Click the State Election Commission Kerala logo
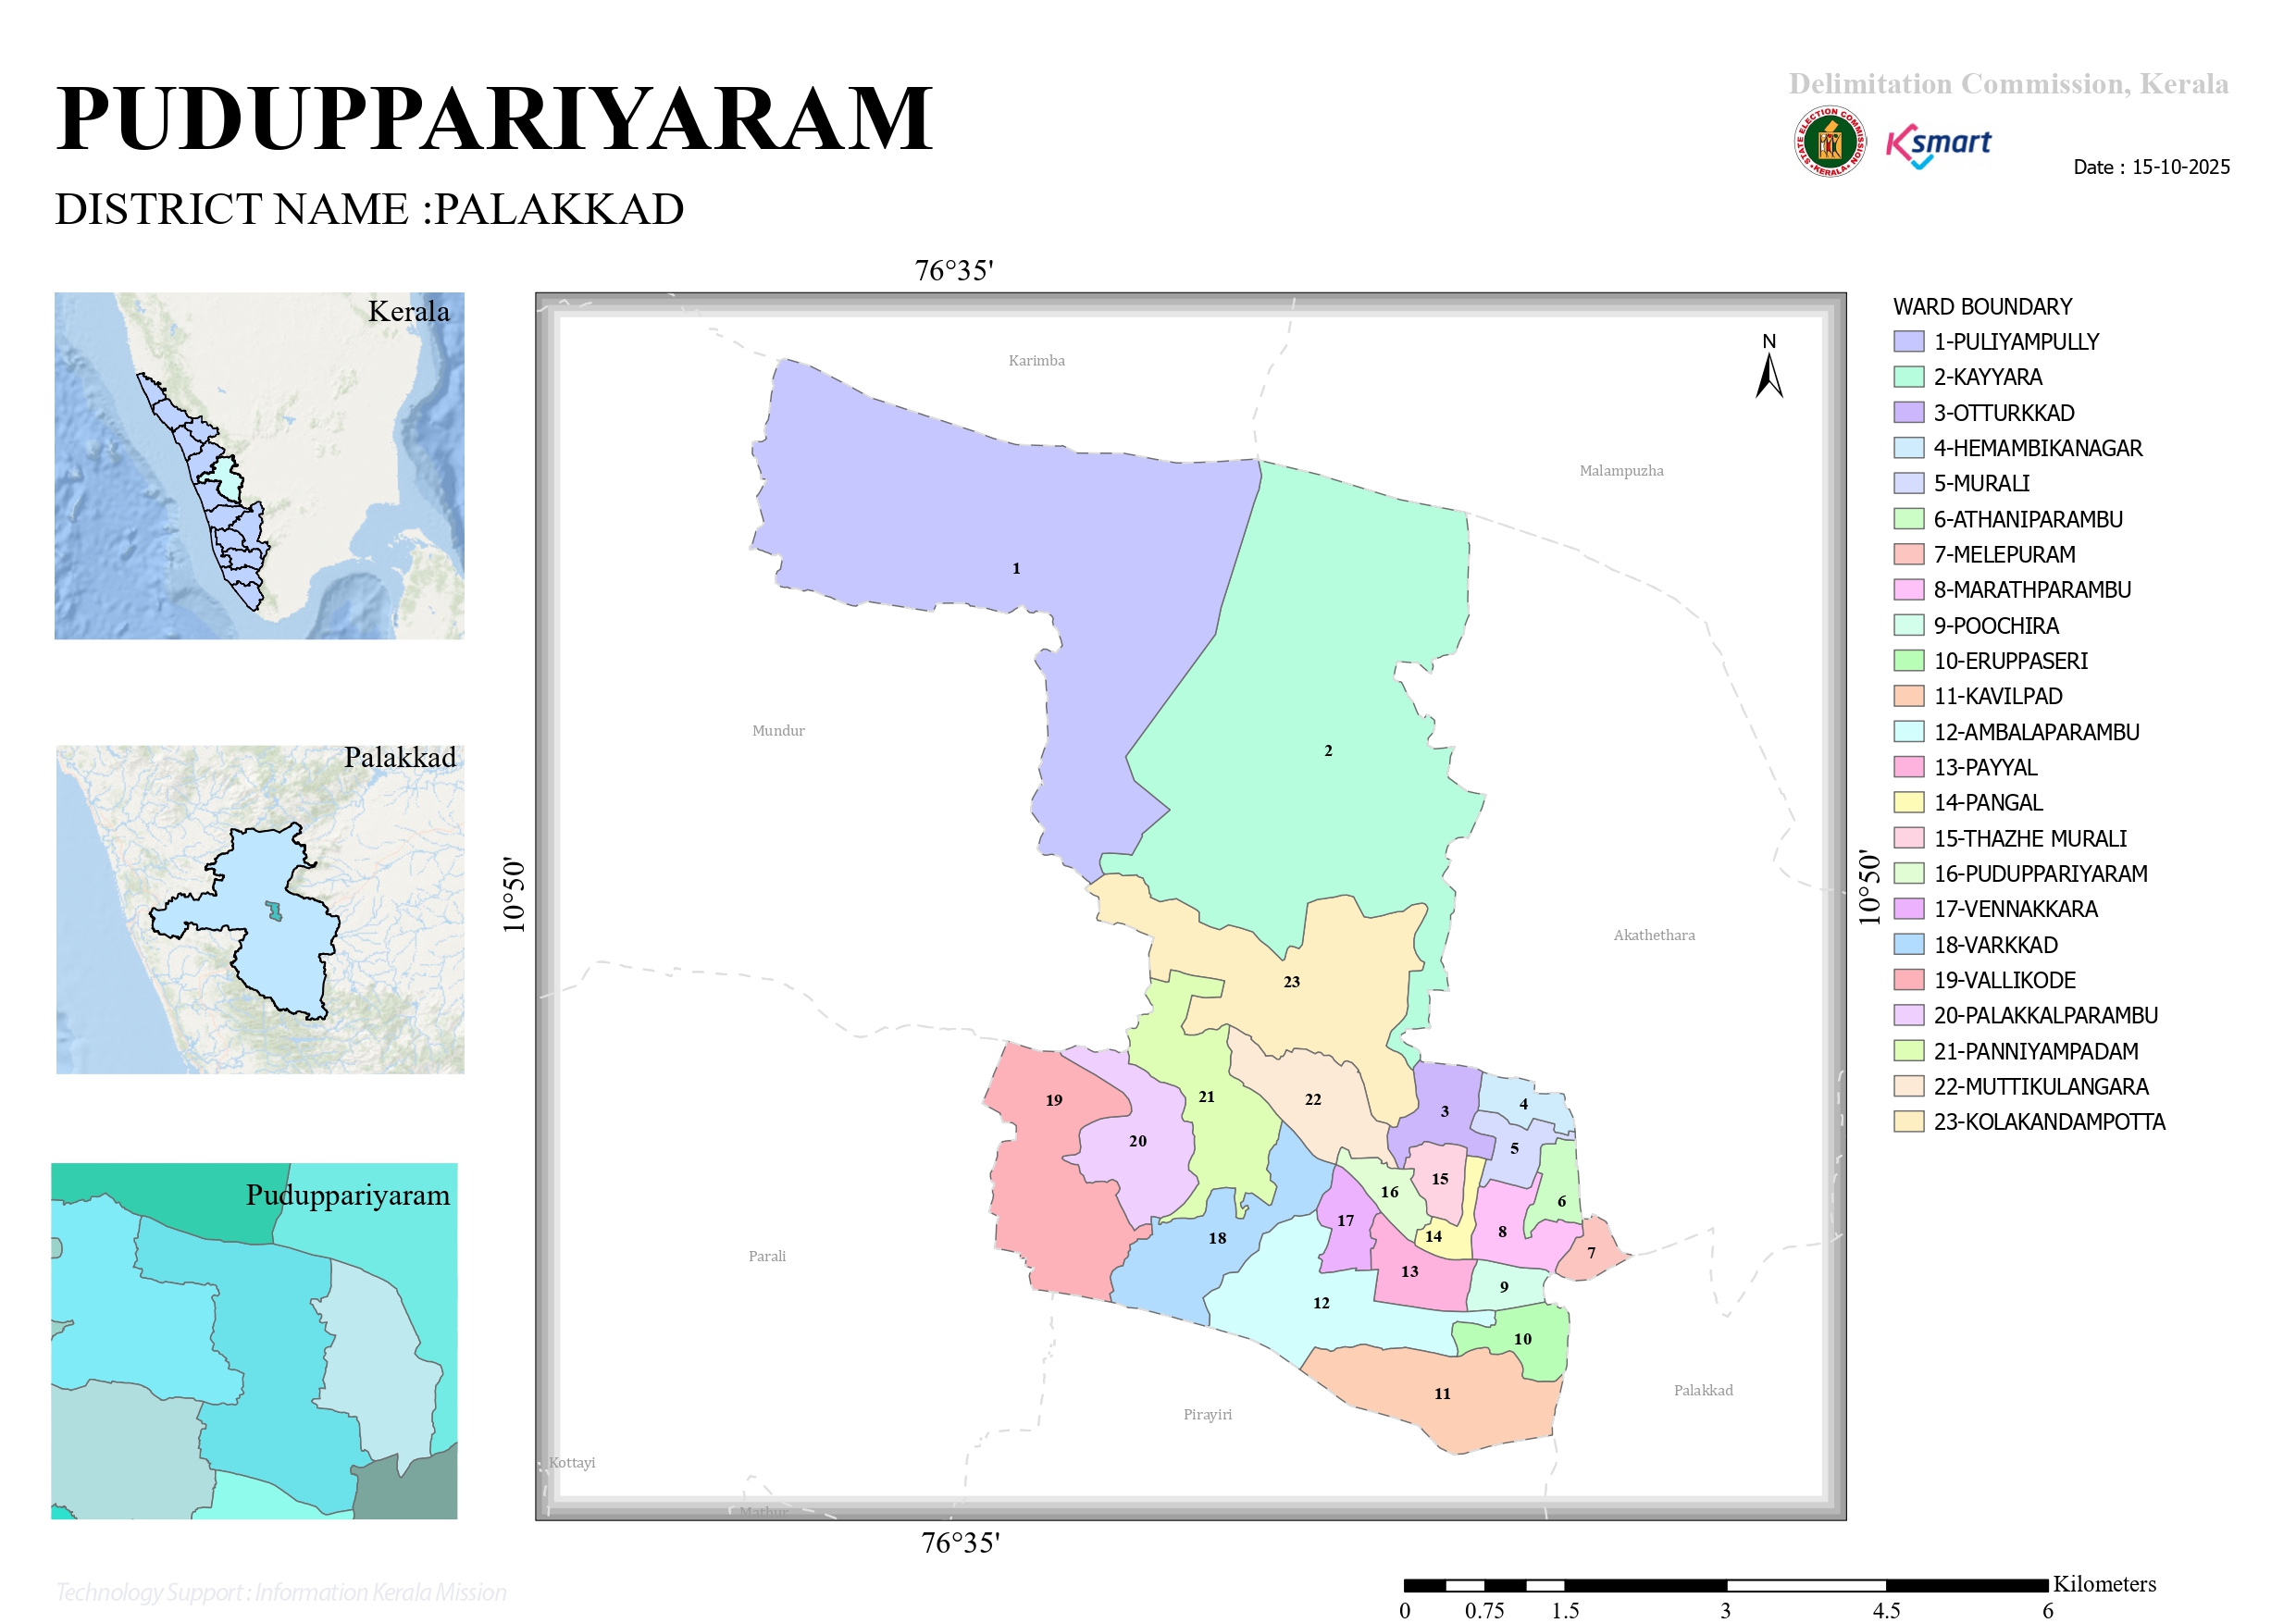Viewport: 2296px width, 1623px height. (x=1829, y=142)
